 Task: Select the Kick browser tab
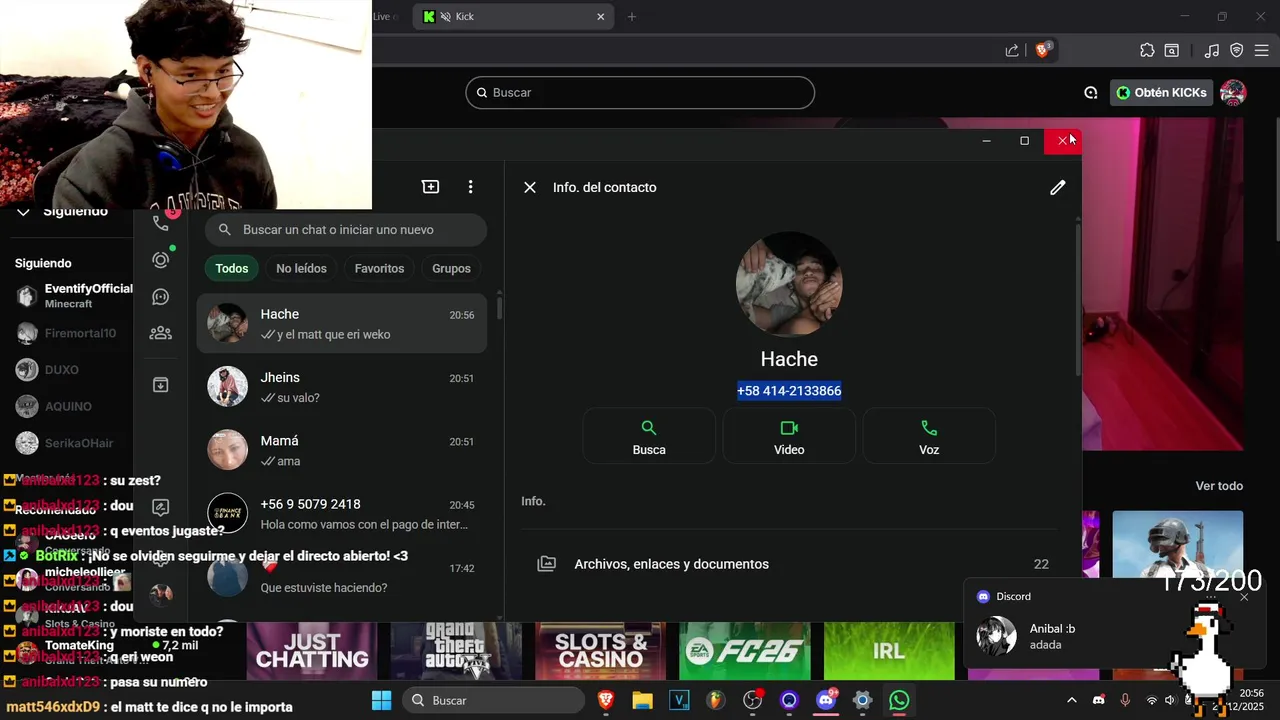point(513,16)
